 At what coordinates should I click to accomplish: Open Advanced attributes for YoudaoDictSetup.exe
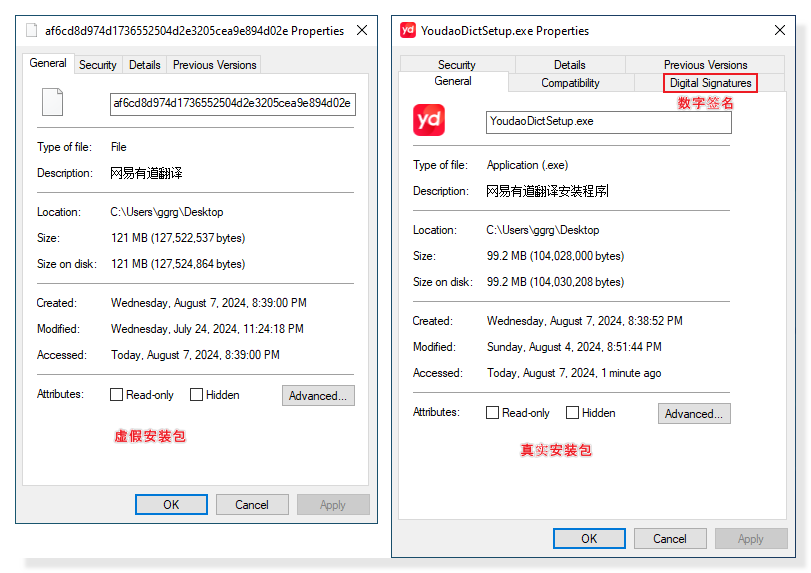(x=694, y=414)
